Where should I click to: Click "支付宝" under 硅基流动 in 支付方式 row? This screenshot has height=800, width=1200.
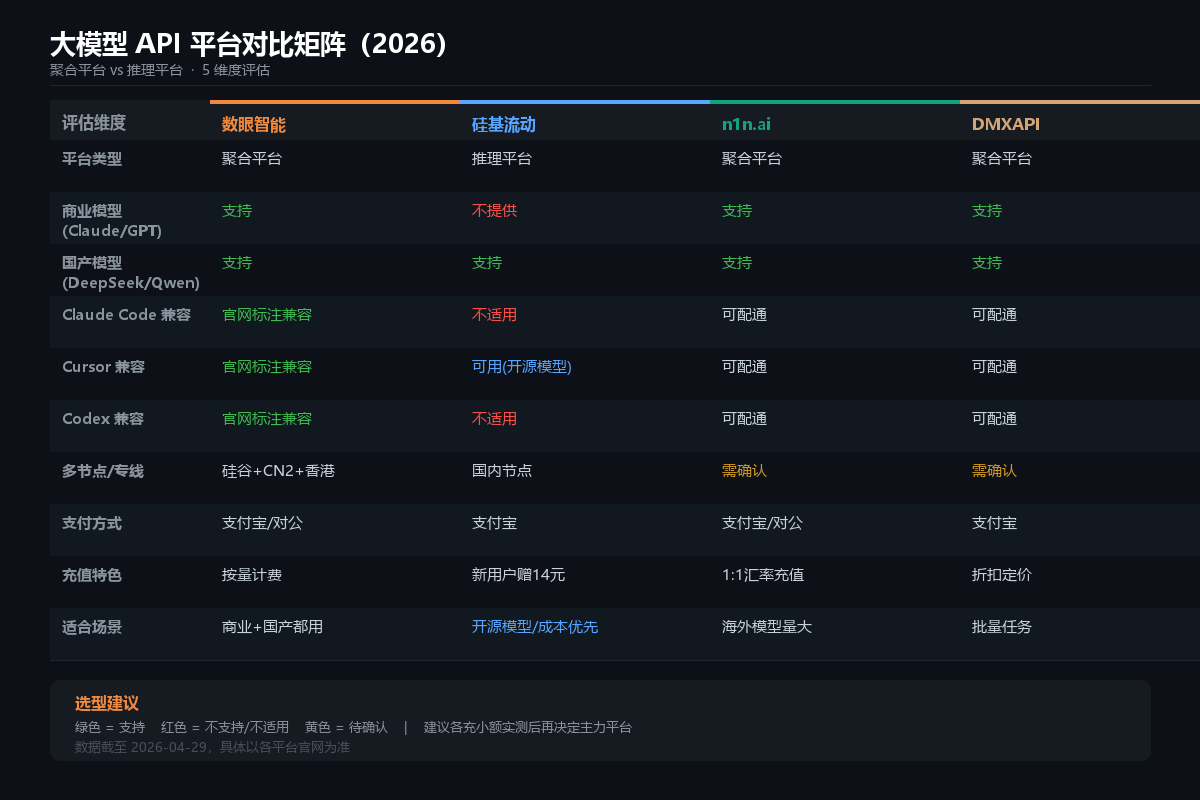494,522
